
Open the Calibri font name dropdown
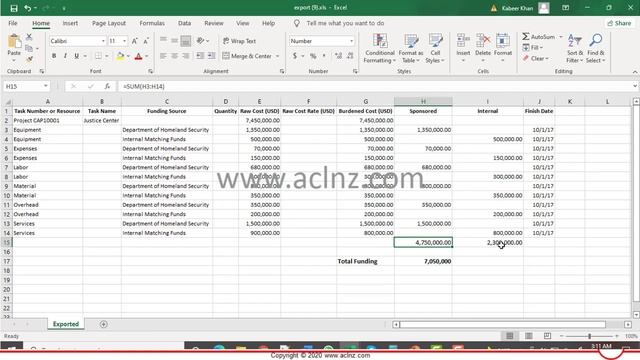pyautogui.click(x=103, y=41)
